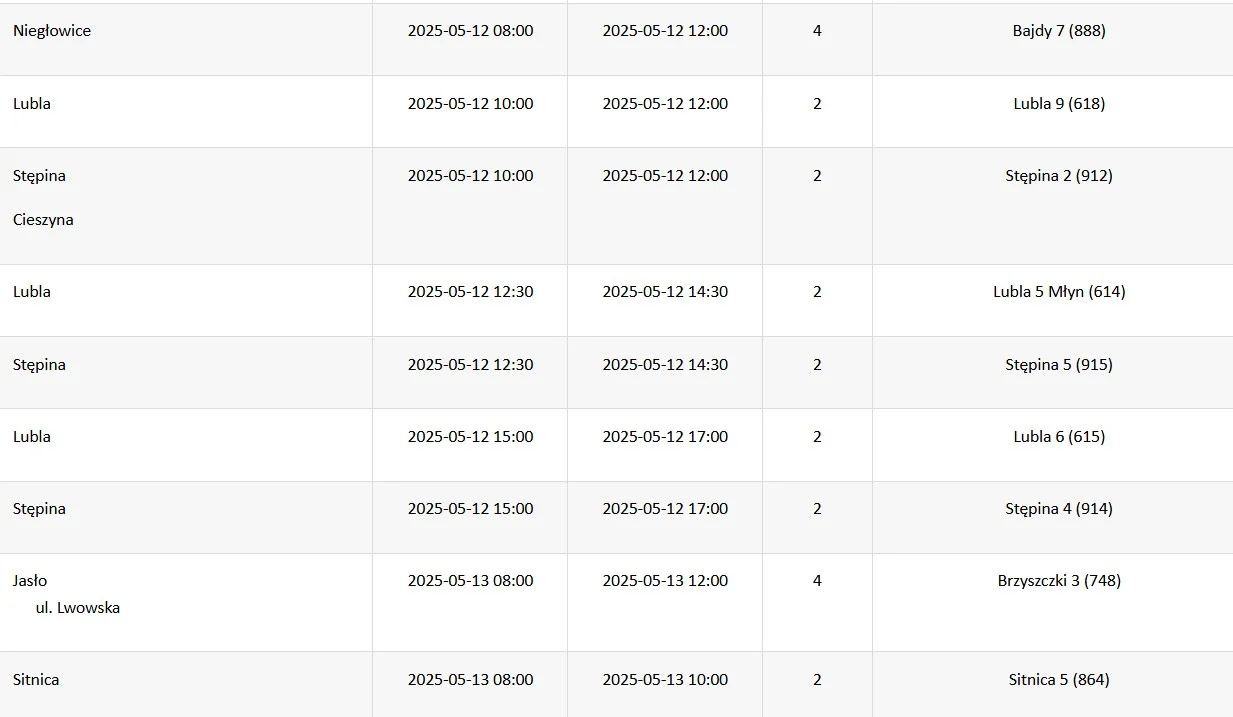1233x717 pixels.
Task: Select Stępina 5 (915) station cell
Action: point(1059,365)
